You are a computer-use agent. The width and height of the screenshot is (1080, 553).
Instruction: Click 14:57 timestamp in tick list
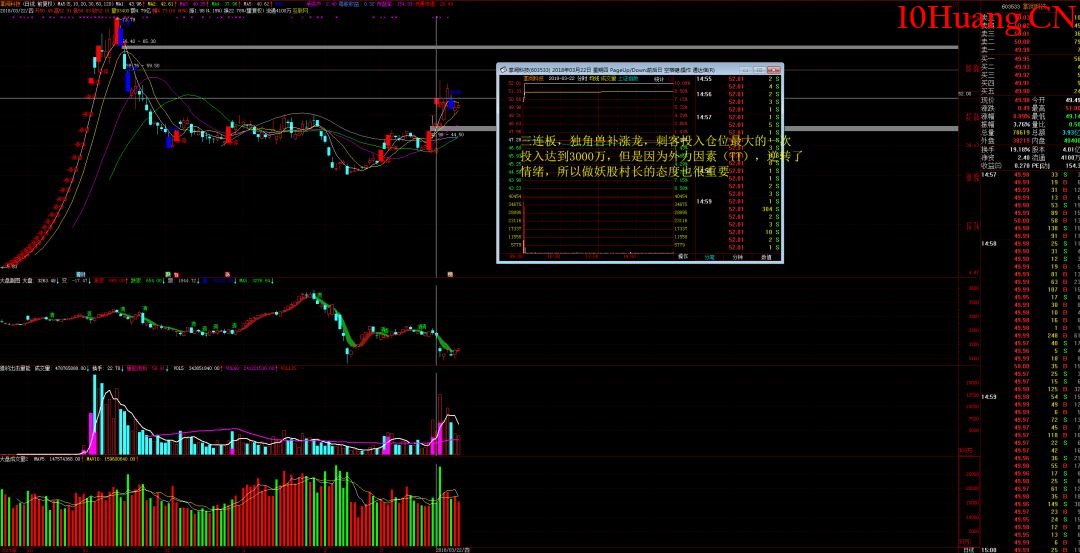click(989, 175)
